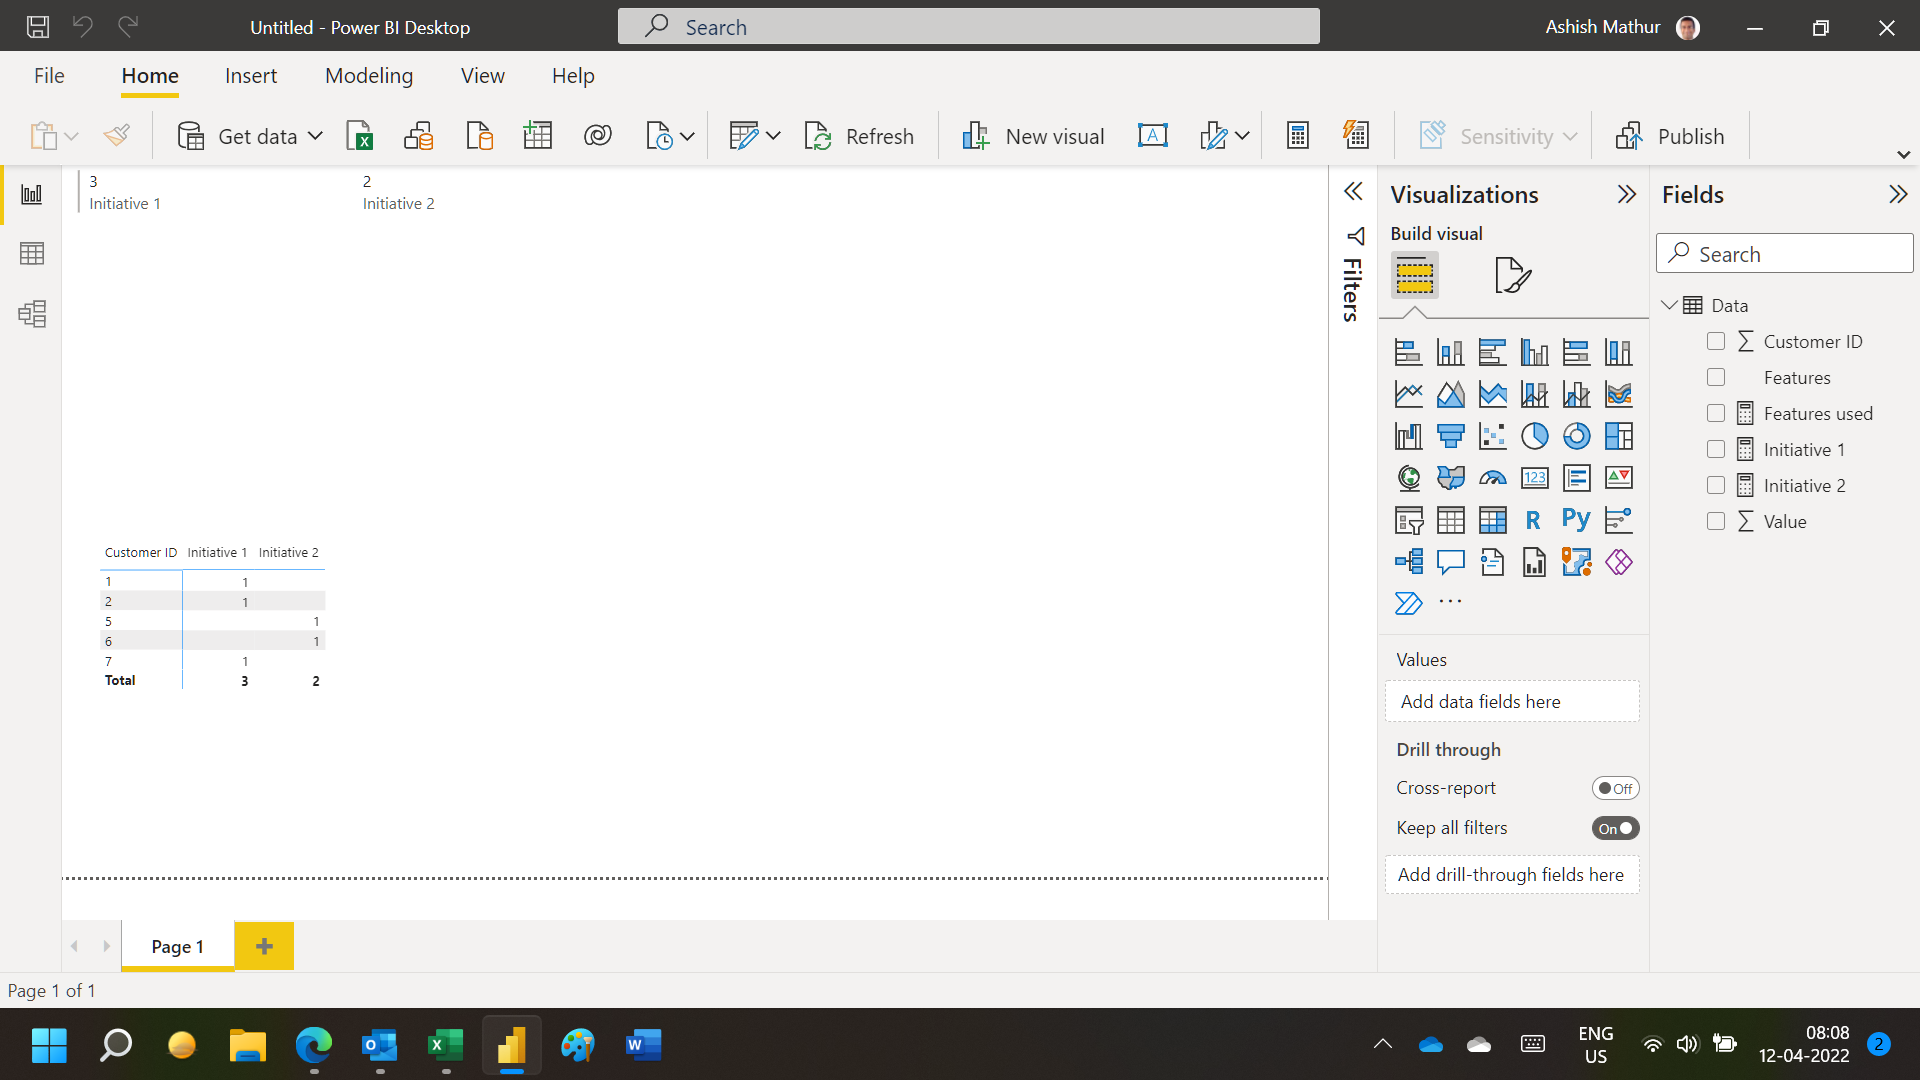Click the gauge visualization icon
This screenshot has height=1080, width=1920.
click(1492, 478)
